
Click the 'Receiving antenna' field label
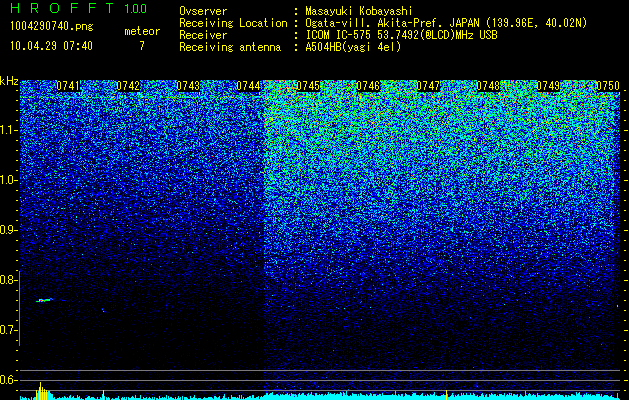click(x=230, y=47)
